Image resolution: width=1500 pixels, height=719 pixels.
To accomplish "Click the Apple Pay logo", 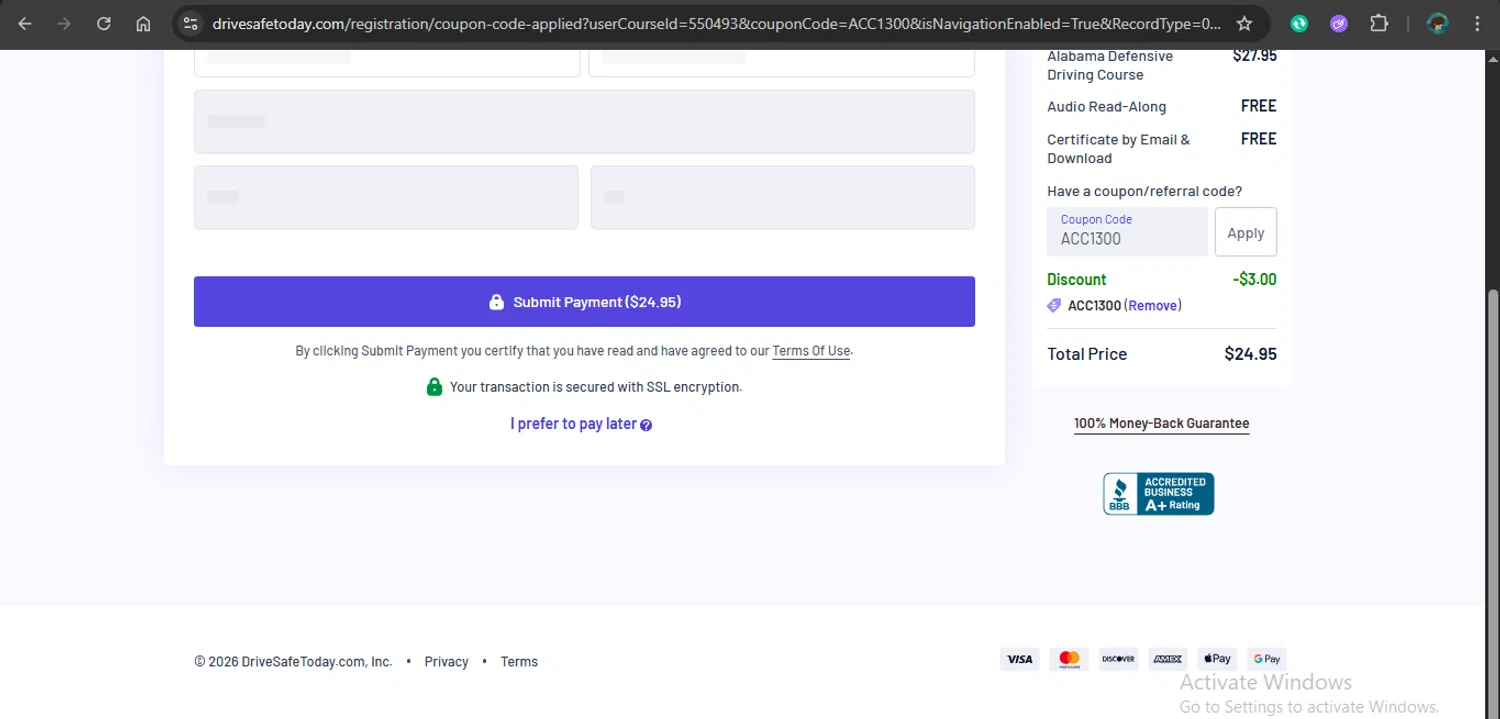I will tap(1217, 659).
